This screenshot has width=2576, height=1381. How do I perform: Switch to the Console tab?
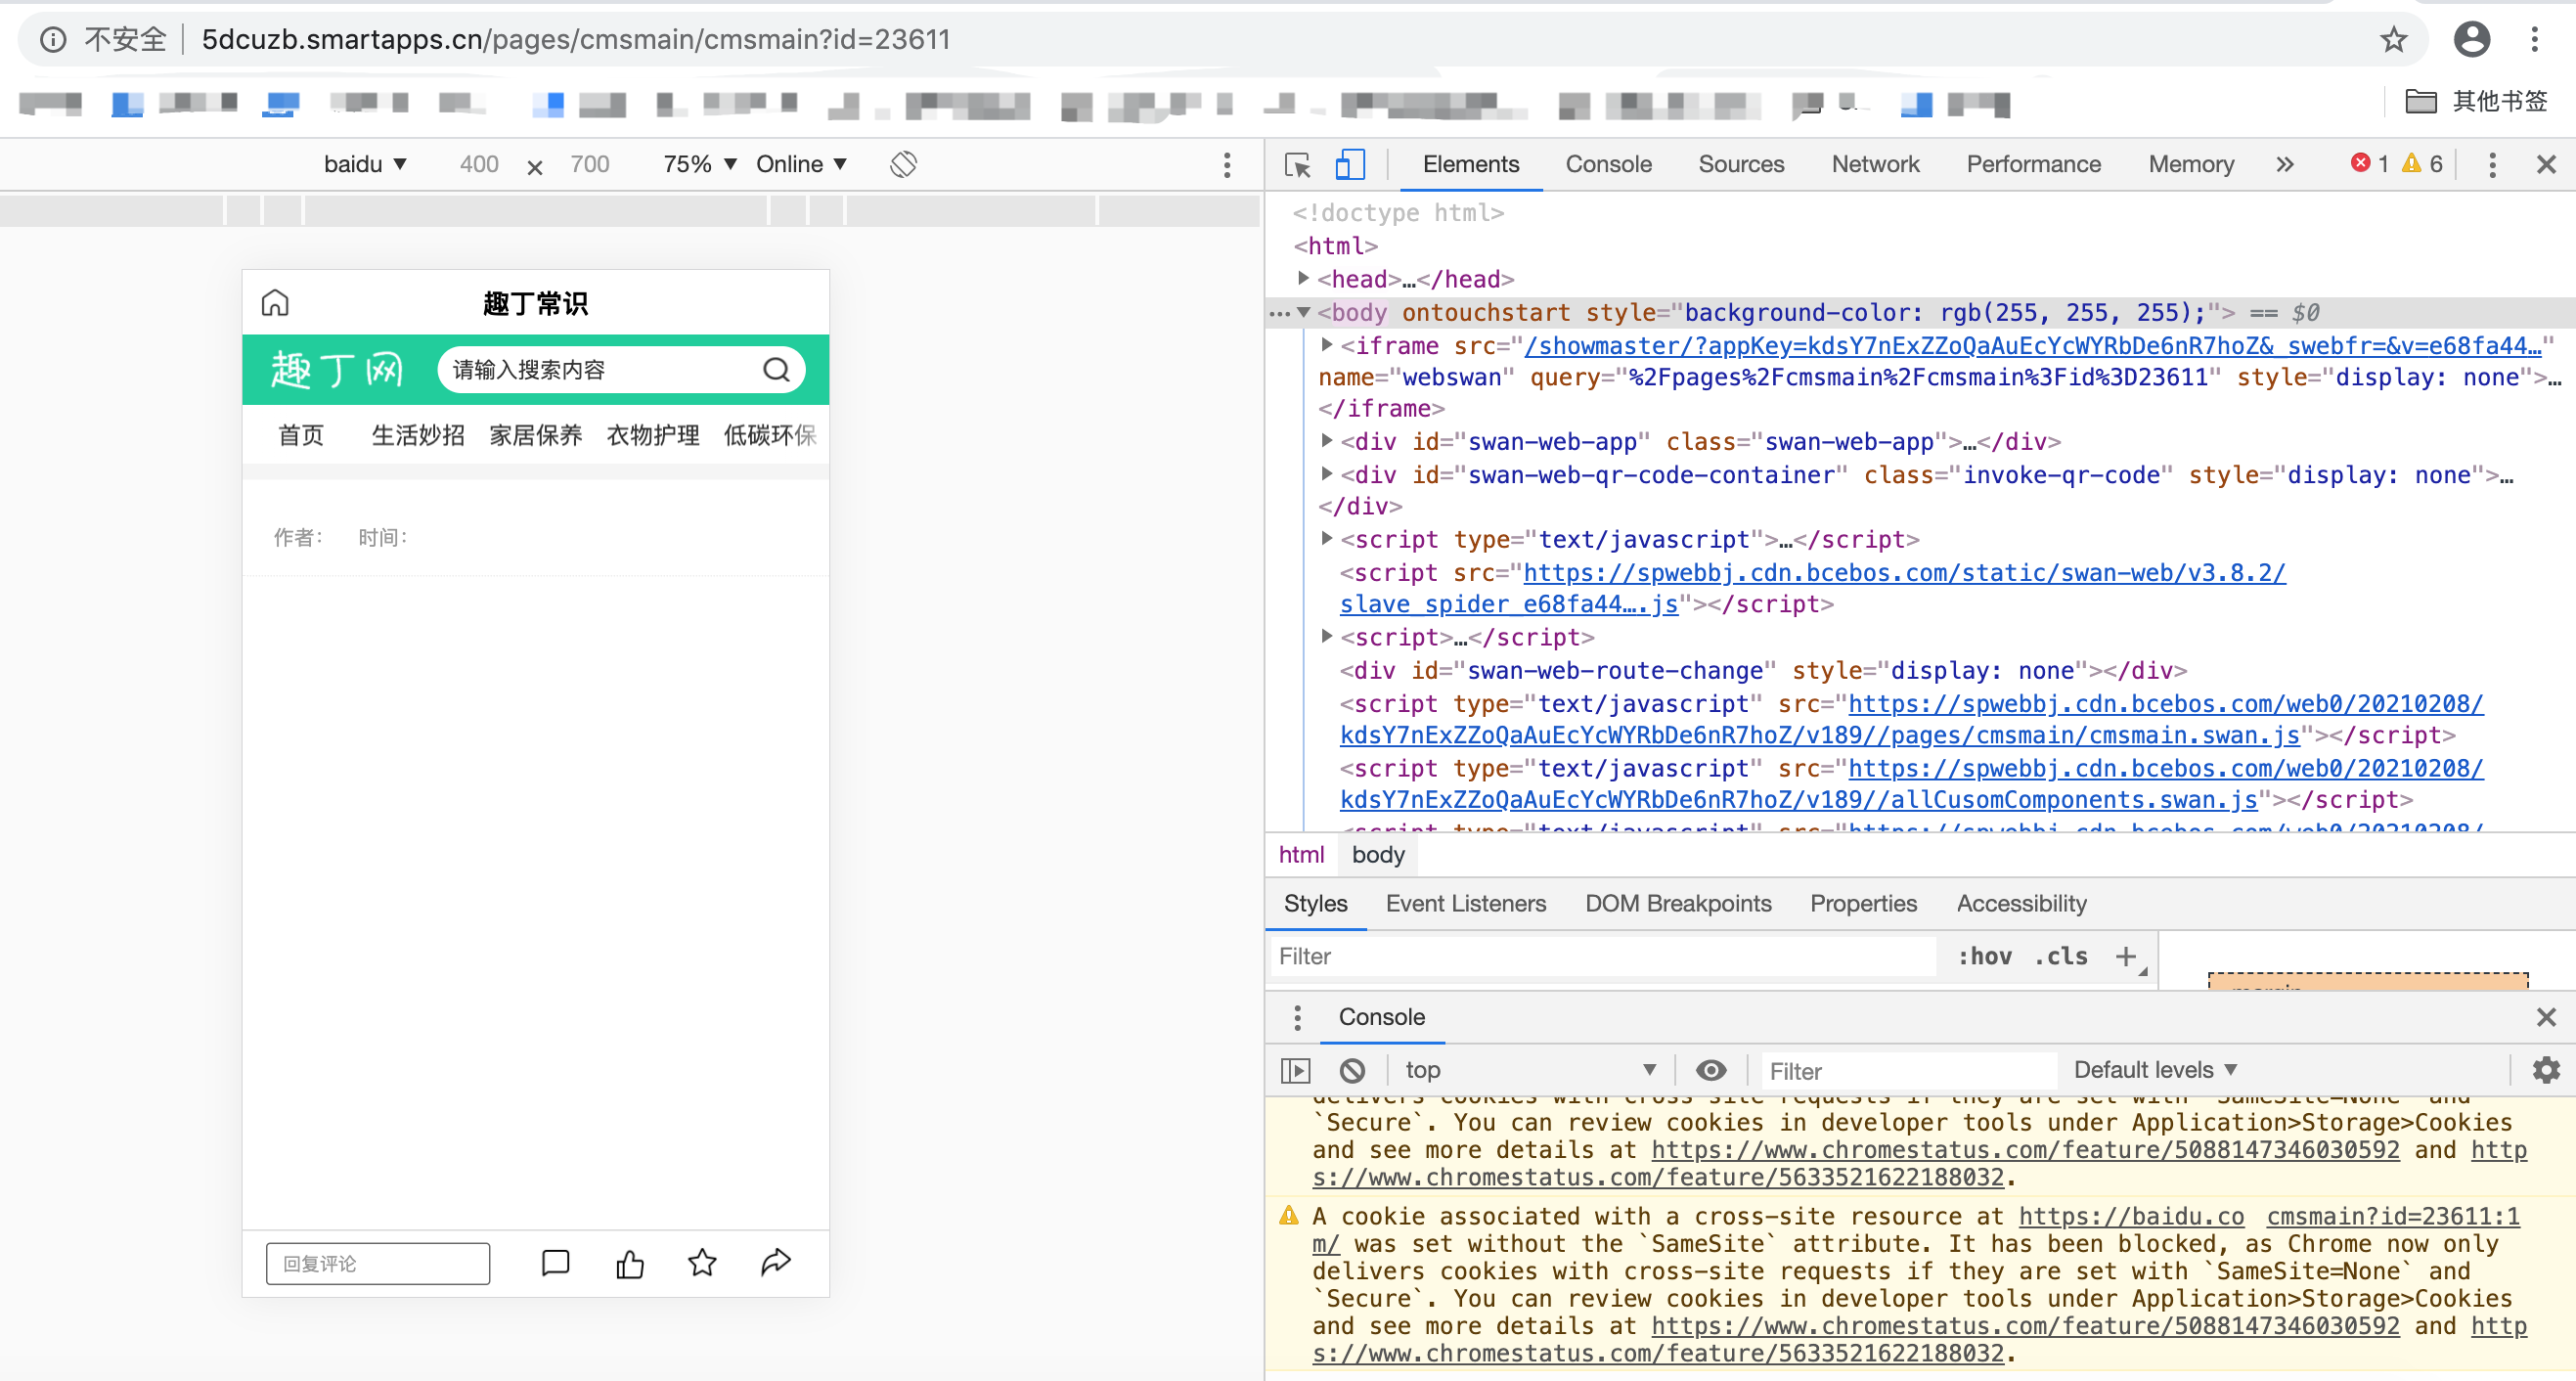pyautogui.click(x=1608, y=164)
